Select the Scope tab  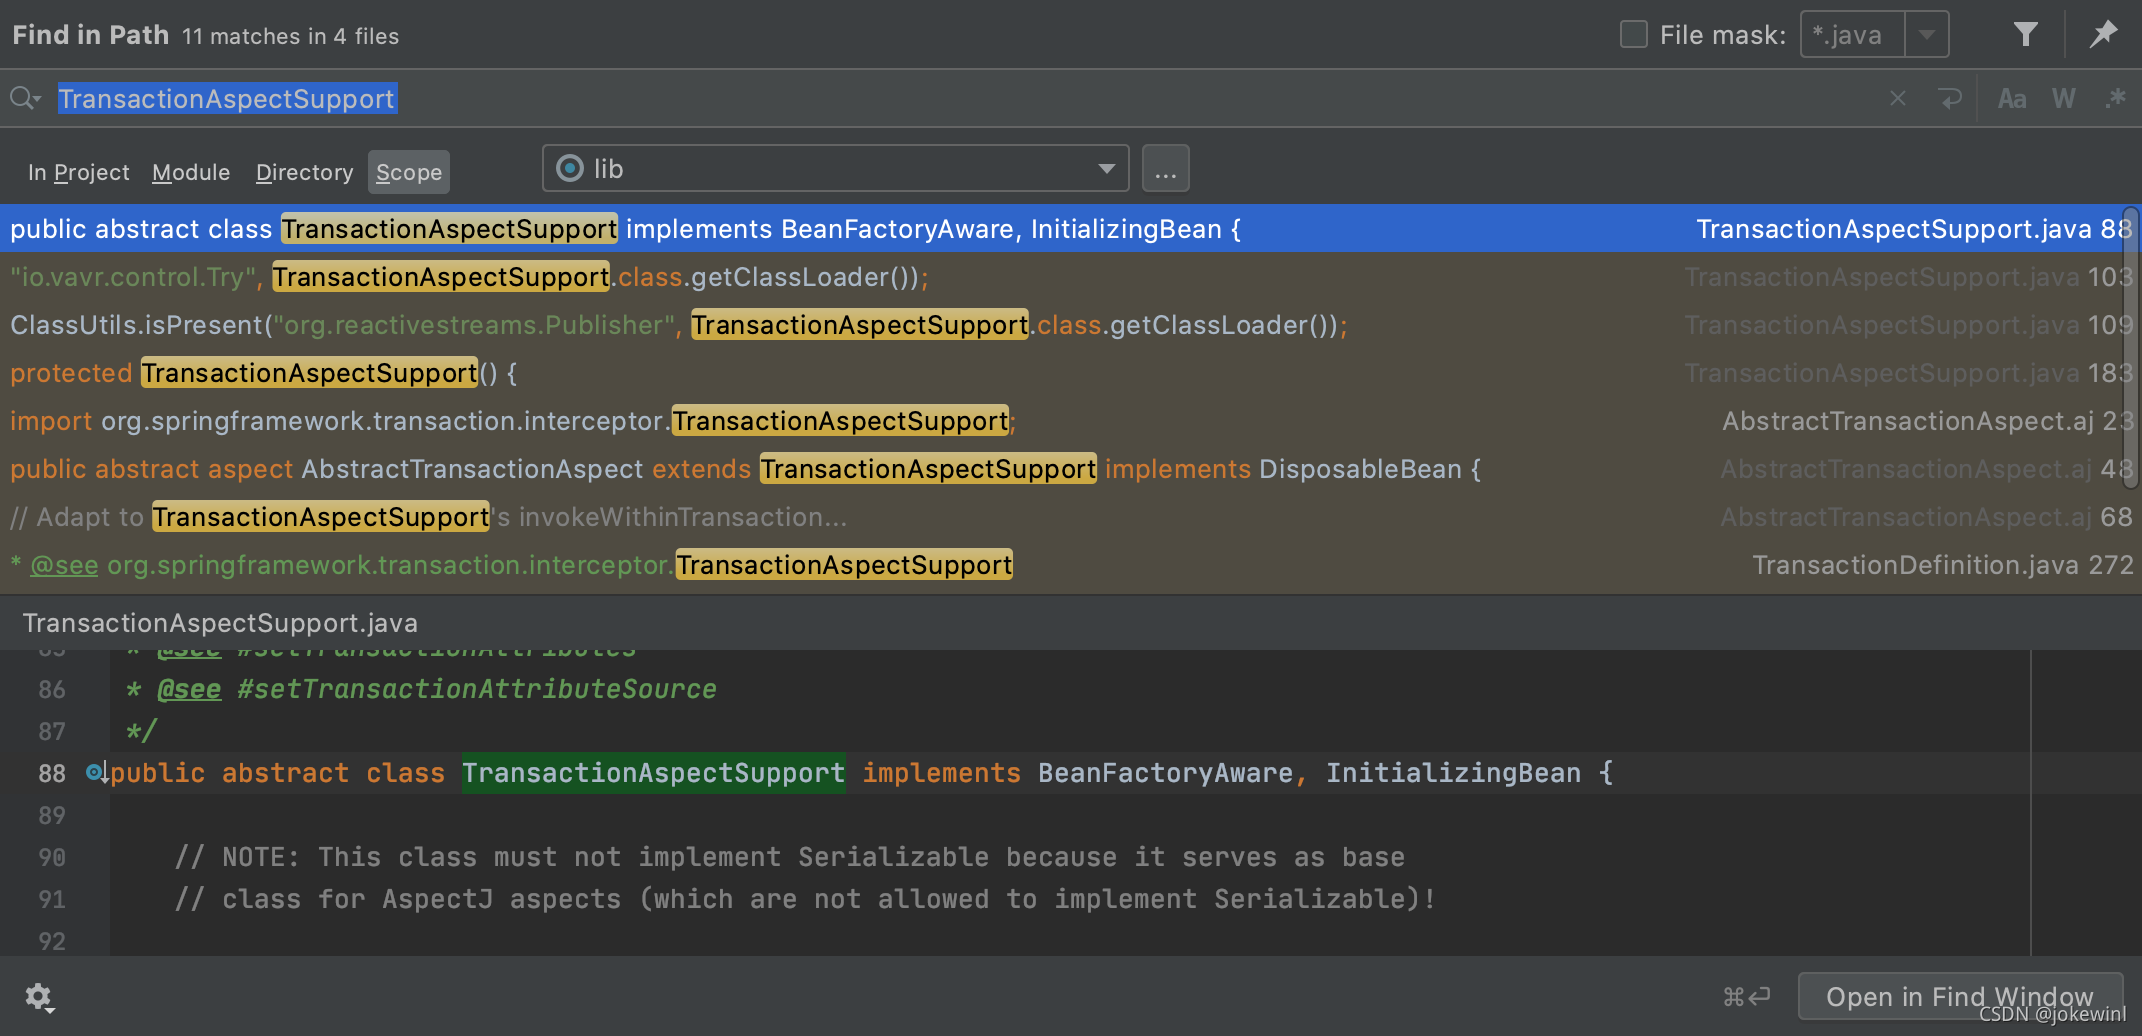pyautogui.click(x=409, y=172)
